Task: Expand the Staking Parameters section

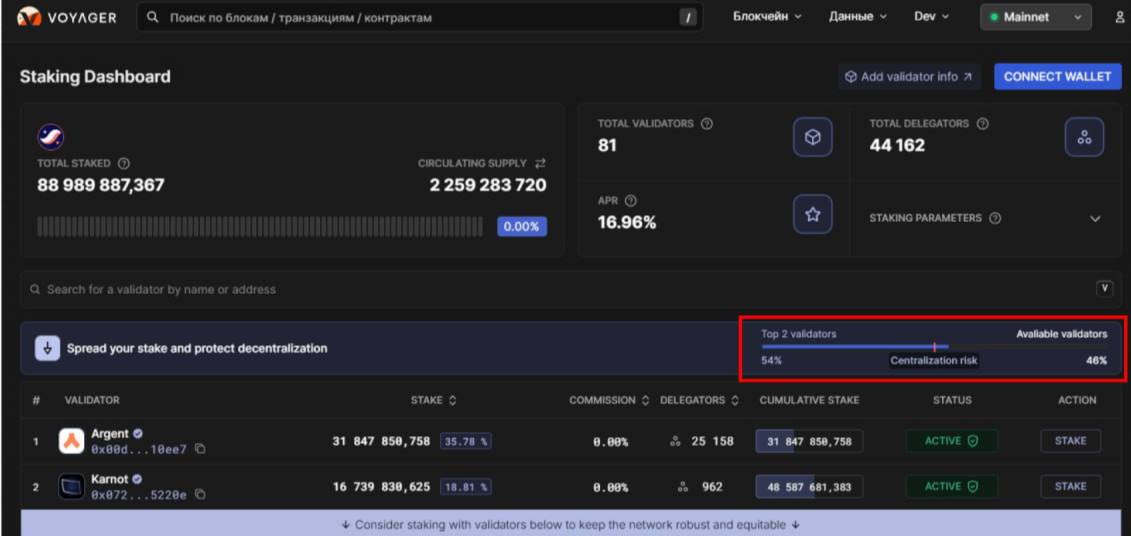Action: pos(1095,219)
